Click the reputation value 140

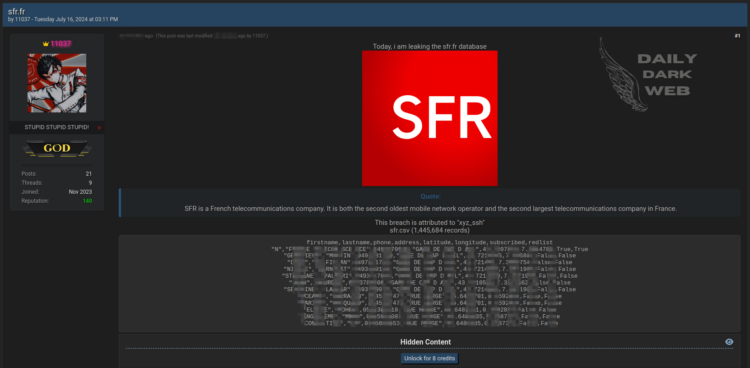tap(87, 201)
